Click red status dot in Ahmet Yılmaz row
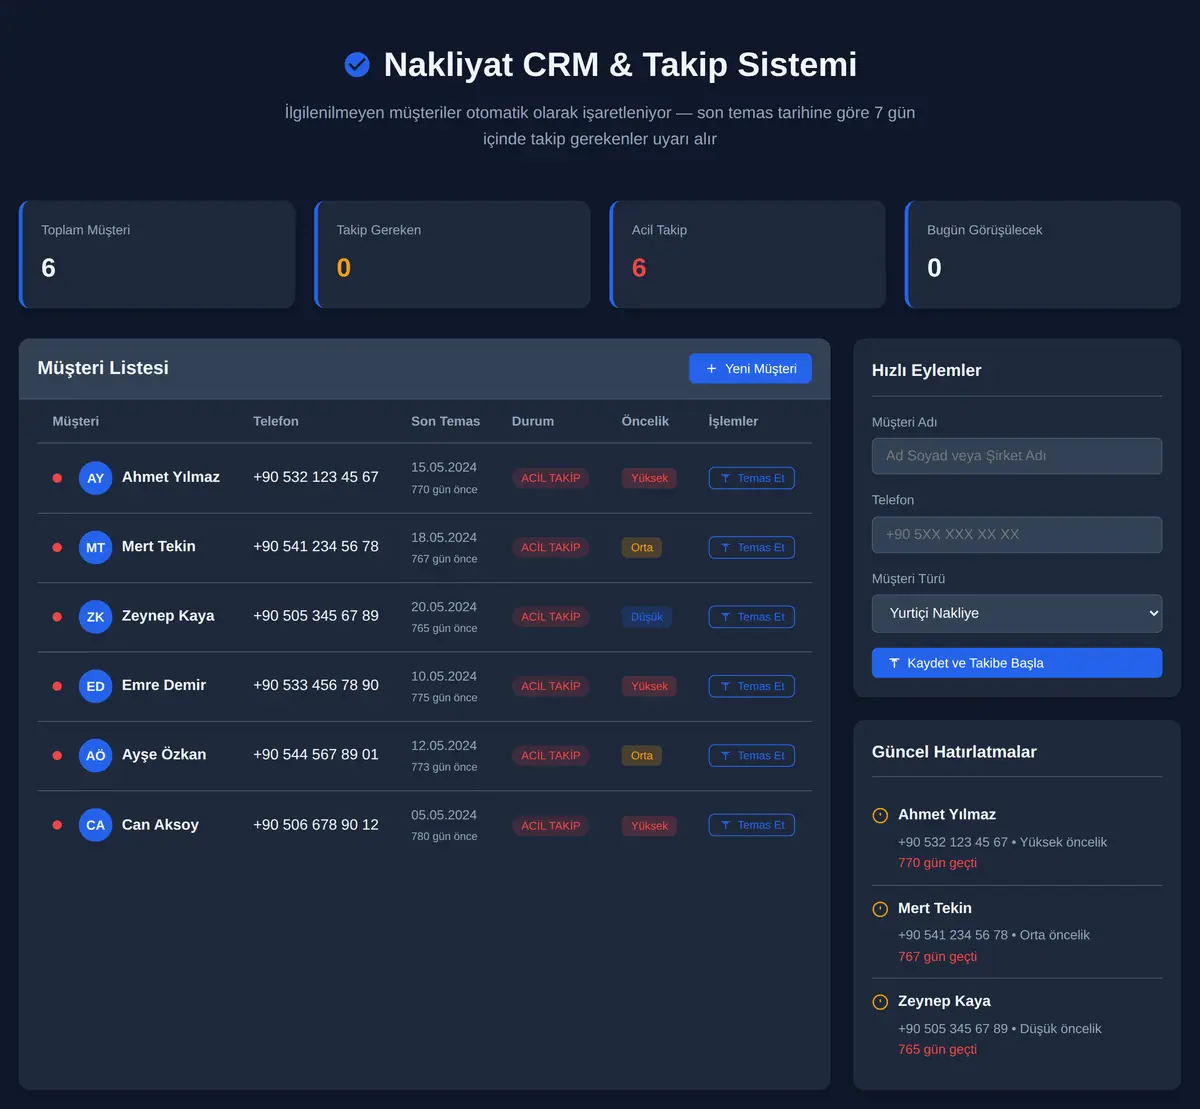The width and height of the screenshot is (1200, 1109). tap(57, 478)
